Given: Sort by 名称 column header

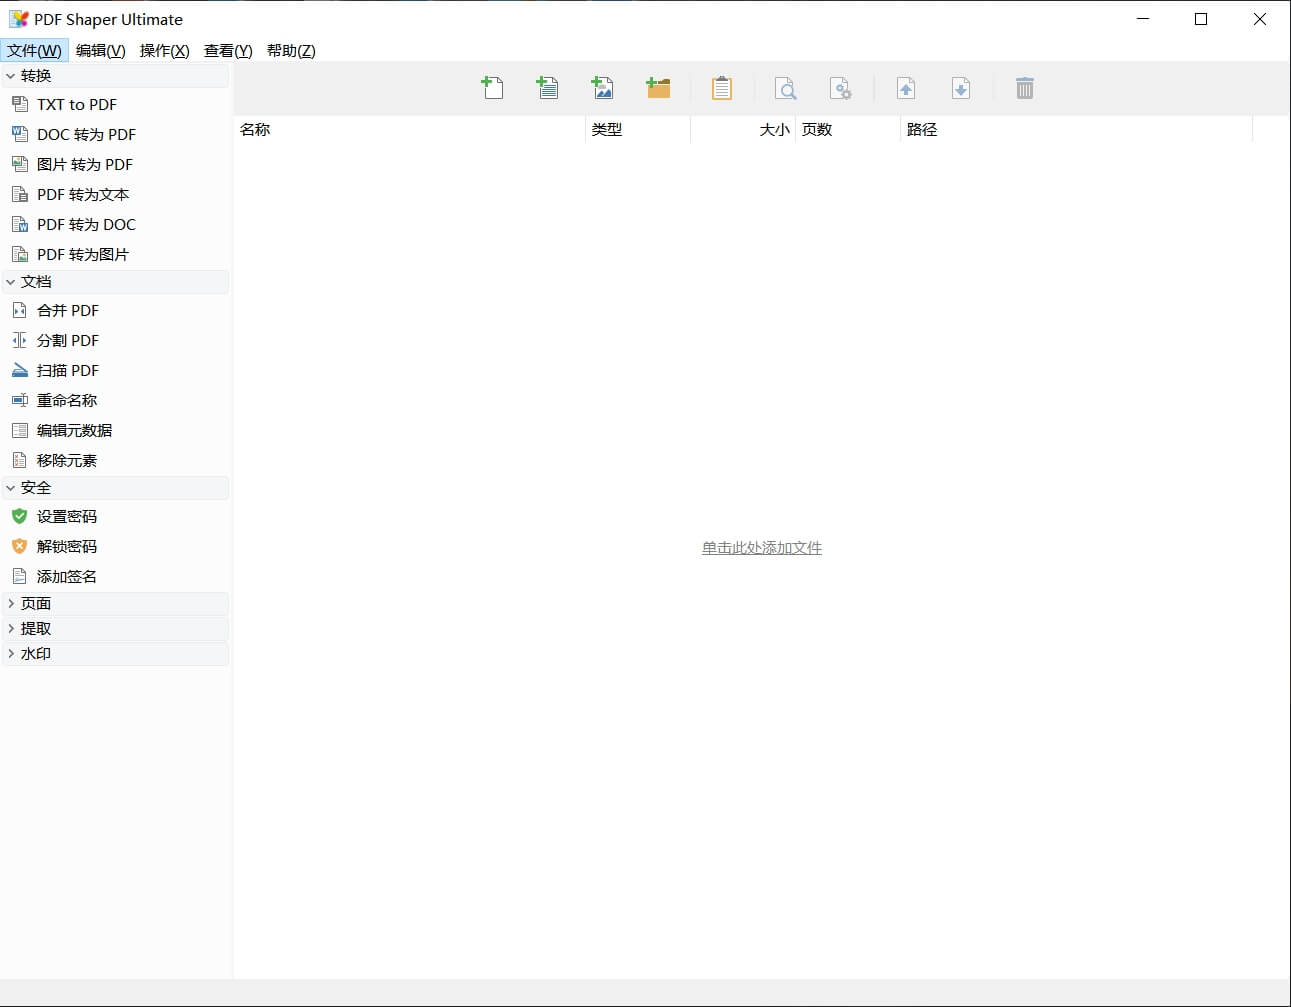Looking at the screenshot, I should [x=410, y=130].
